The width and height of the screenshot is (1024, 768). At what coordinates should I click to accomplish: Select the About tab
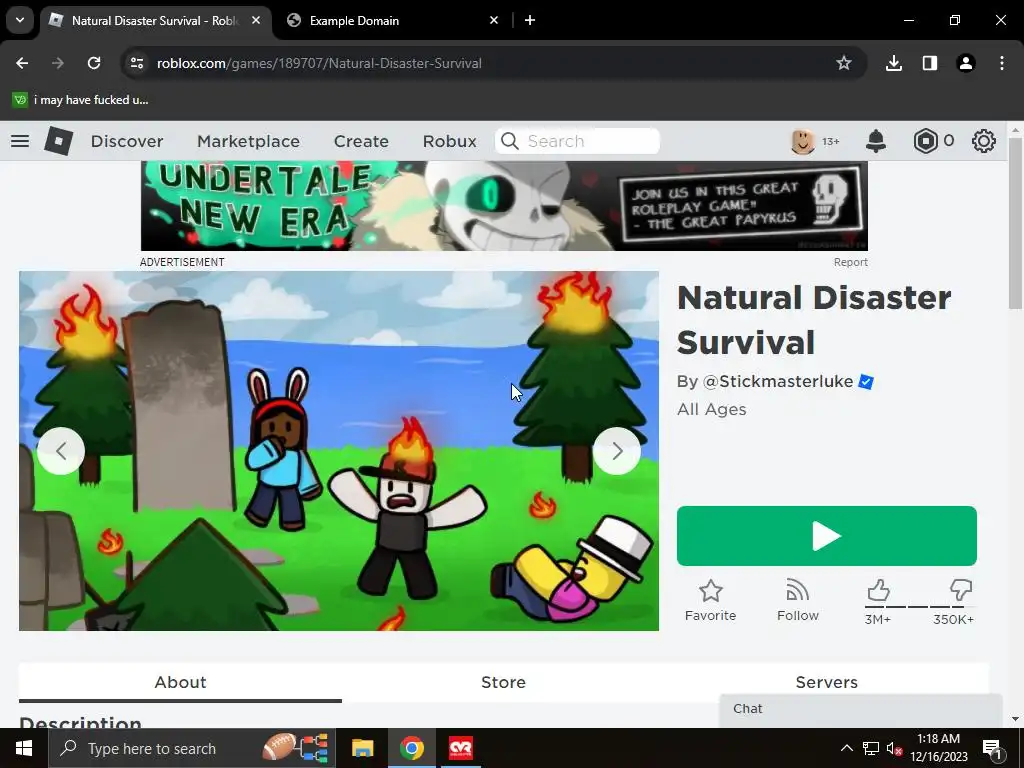tap(180, 682)
